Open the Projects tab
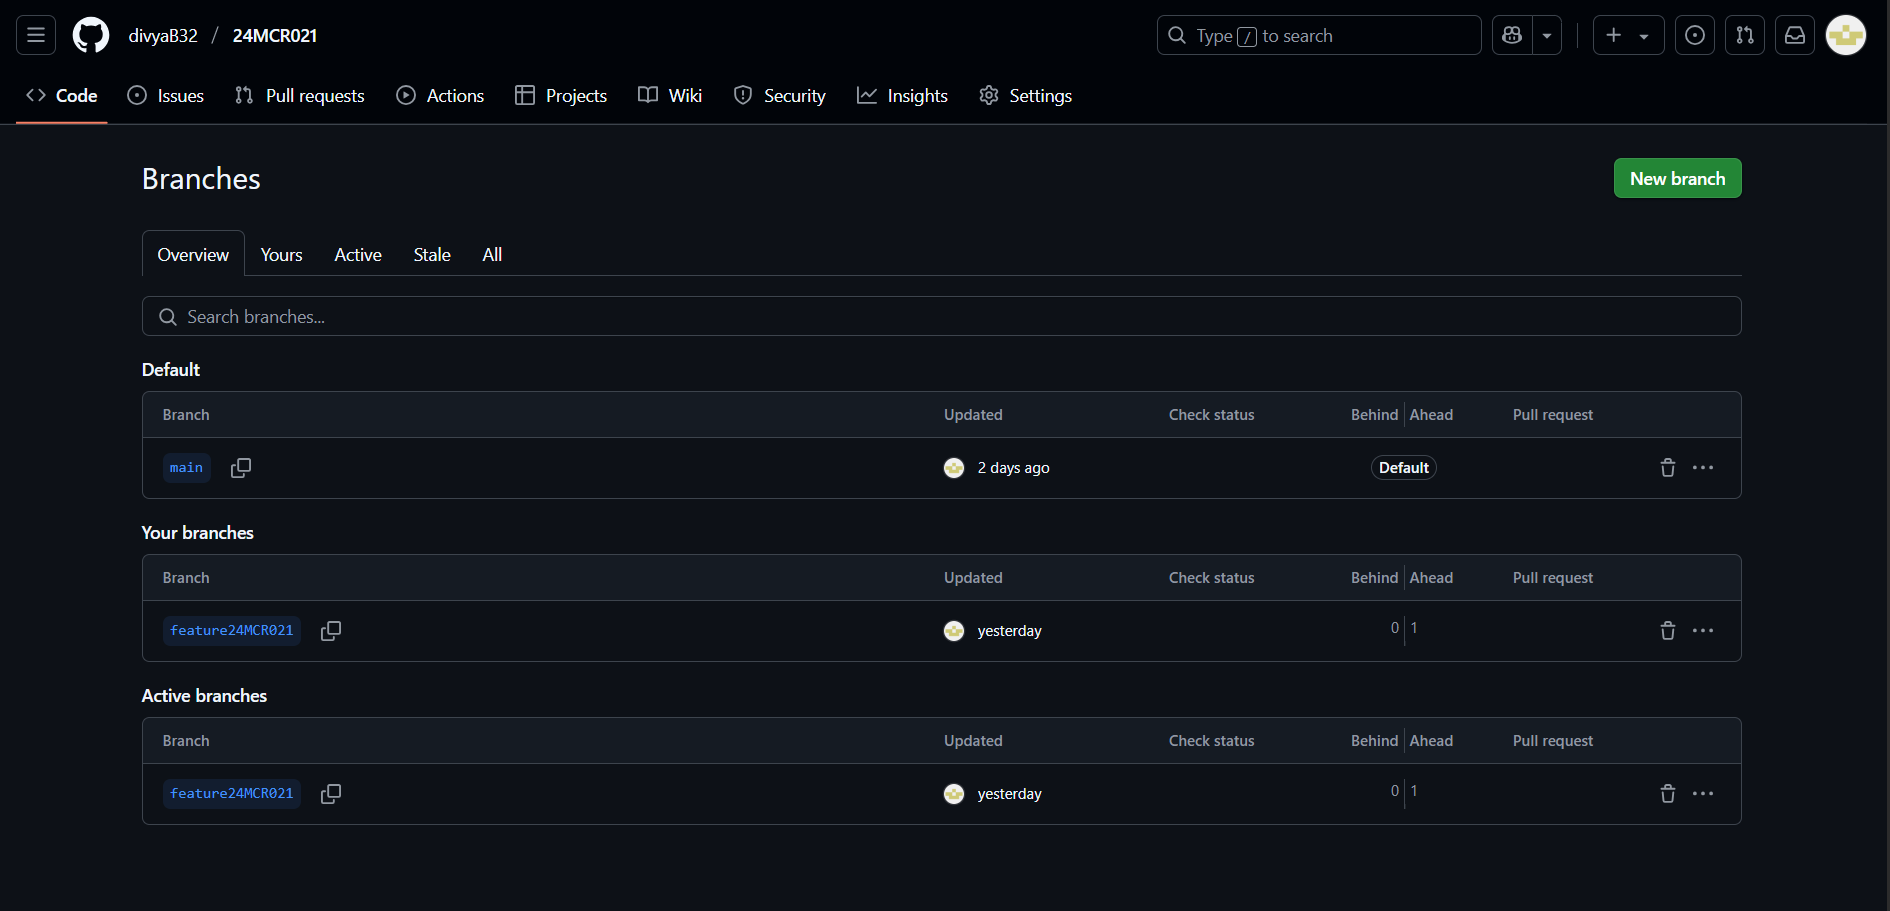The height and width of the screenshot is (911, 1890). coord(561,96)
